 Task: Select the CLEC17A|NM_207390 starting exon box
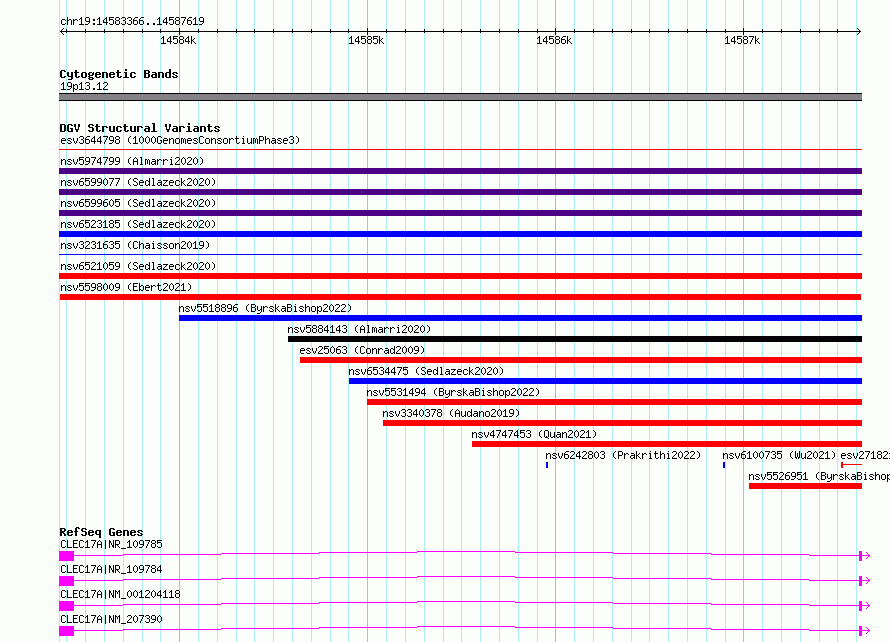(x=66, y=631)
